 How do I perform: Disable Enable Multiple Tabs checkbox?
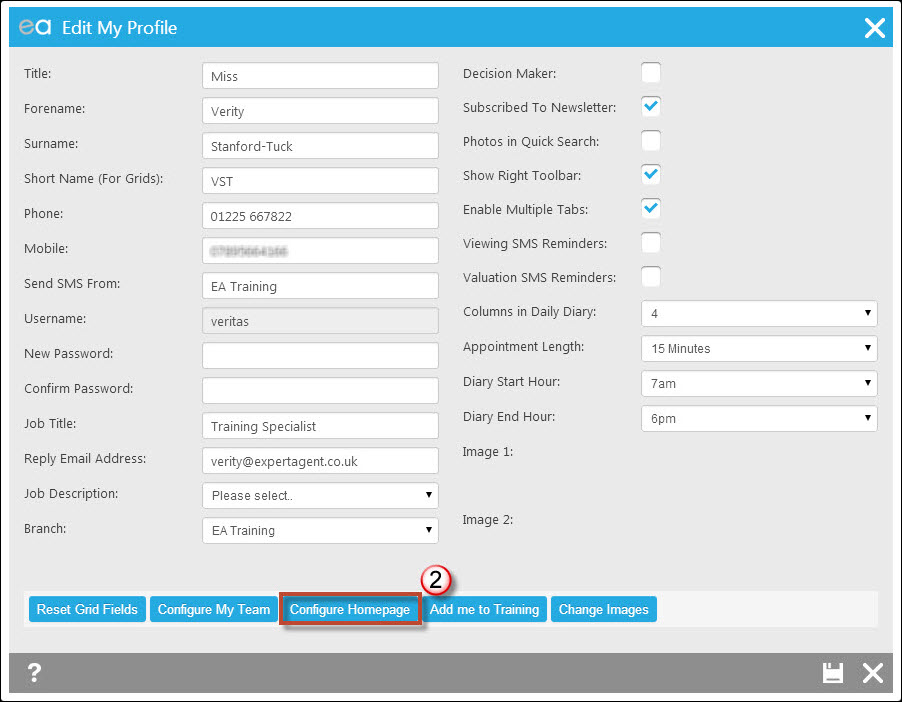tap(651, 208)
